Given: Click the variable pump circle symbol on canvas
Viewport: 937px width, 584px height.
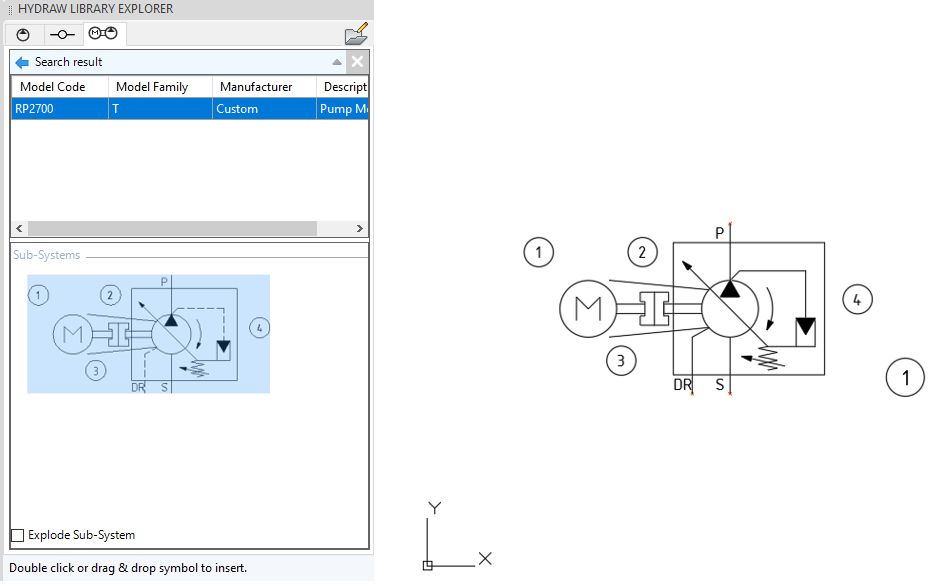Looking at the screenshot, I should (730, 307).
